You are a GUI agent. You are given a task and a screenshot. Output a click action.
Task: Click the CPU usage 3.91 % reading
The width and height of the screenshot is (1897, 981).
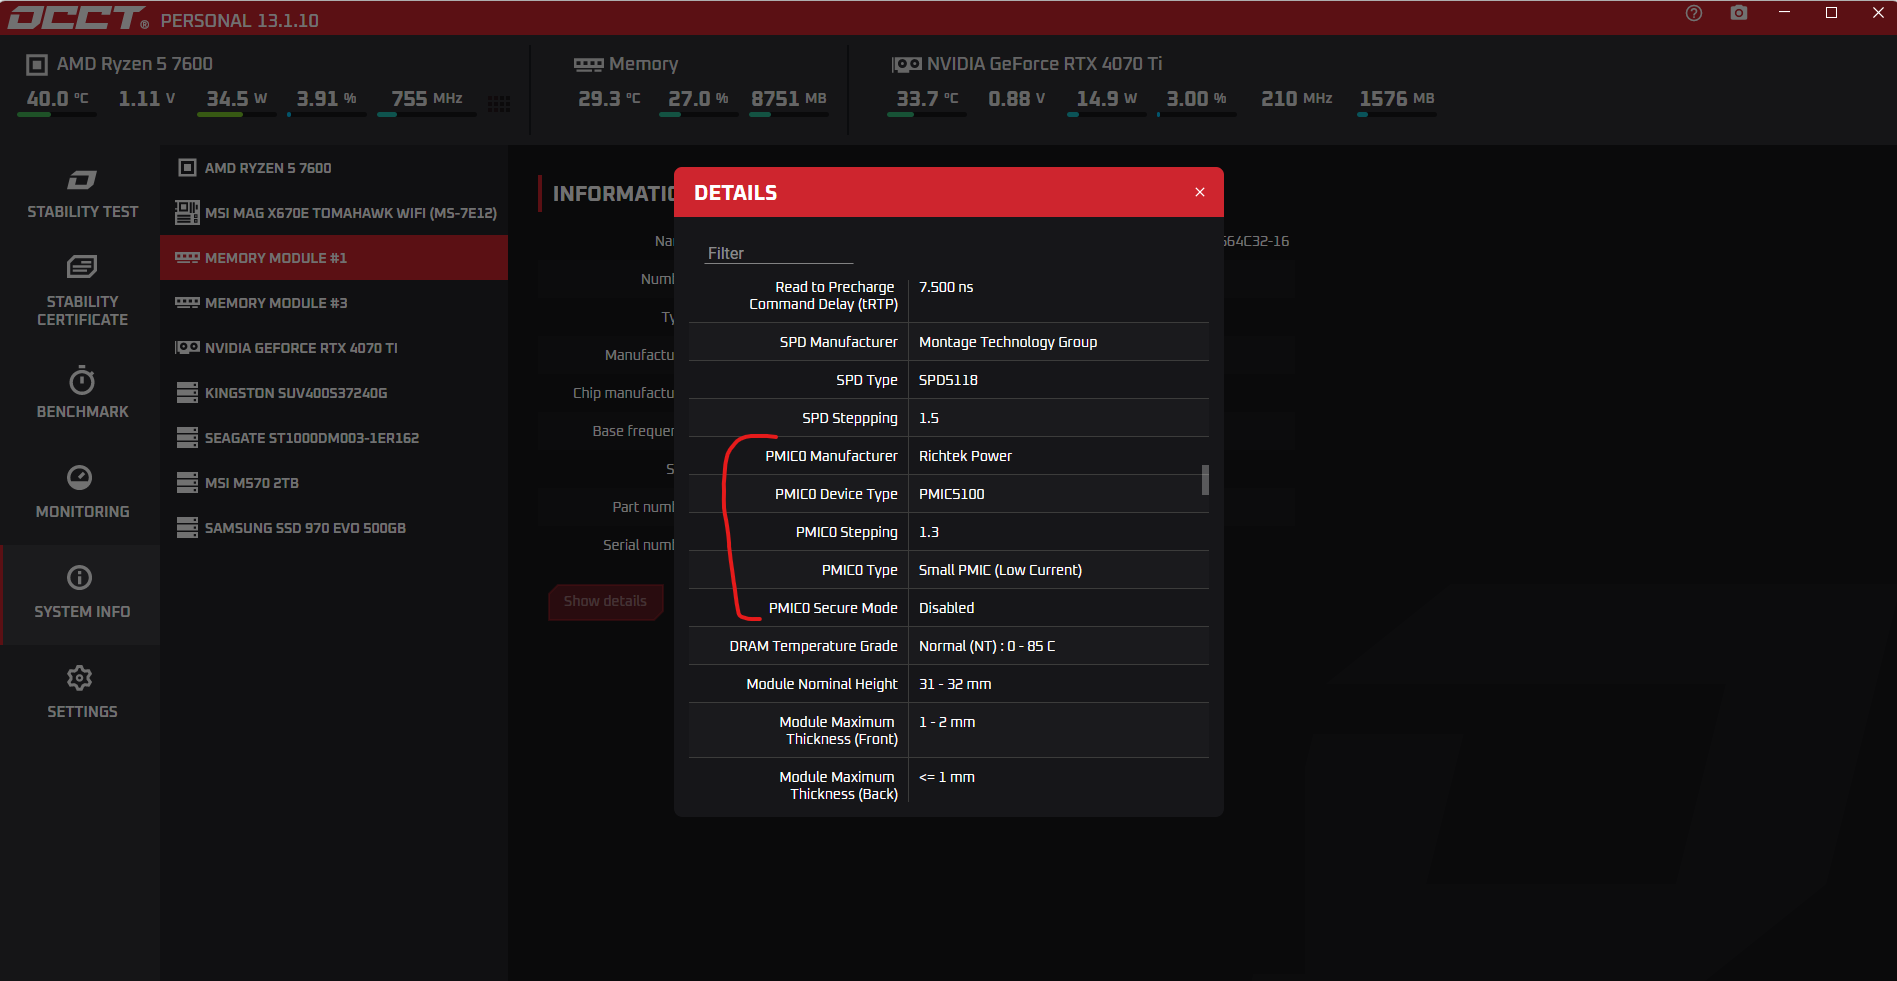[x=327, y=99]
